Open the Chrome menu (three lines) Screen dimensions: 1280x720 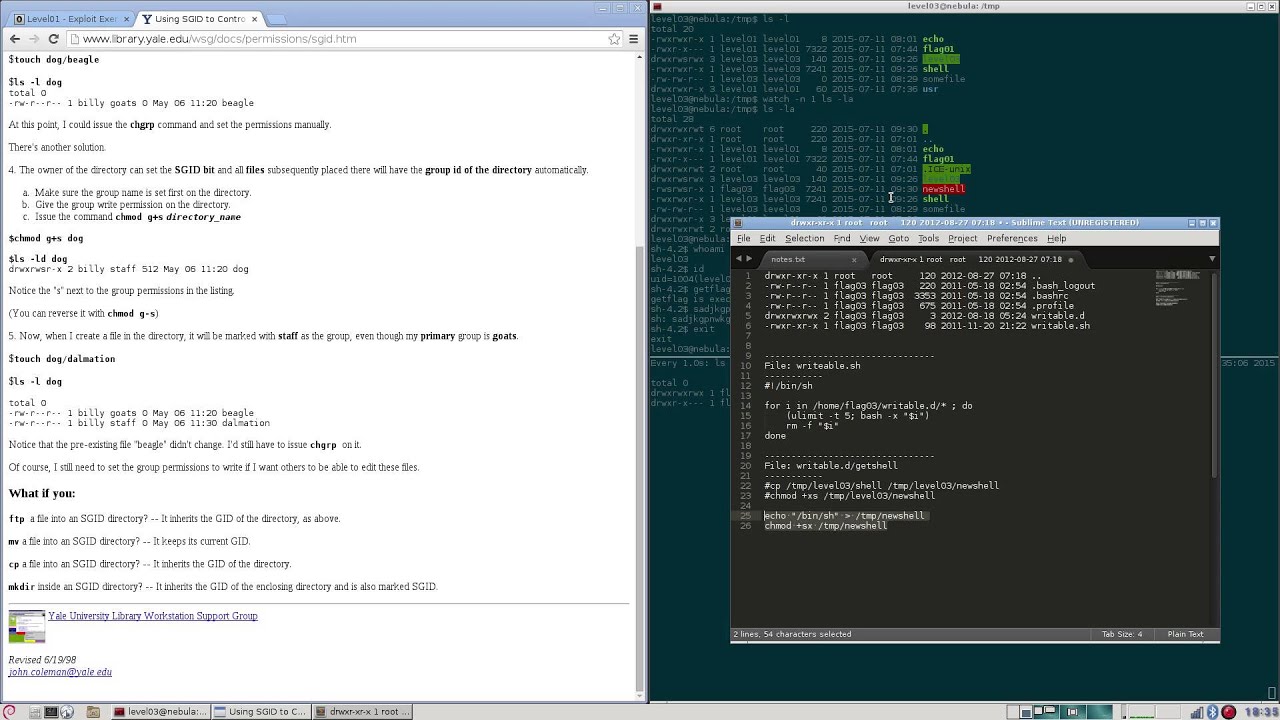pyautogui.click(x=632, y=39)
